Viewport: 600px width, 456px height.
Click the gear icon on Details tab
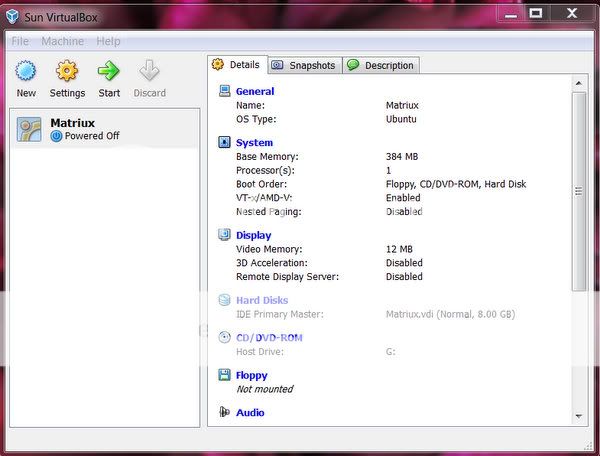pyautogui.click(x=218, y=64)
